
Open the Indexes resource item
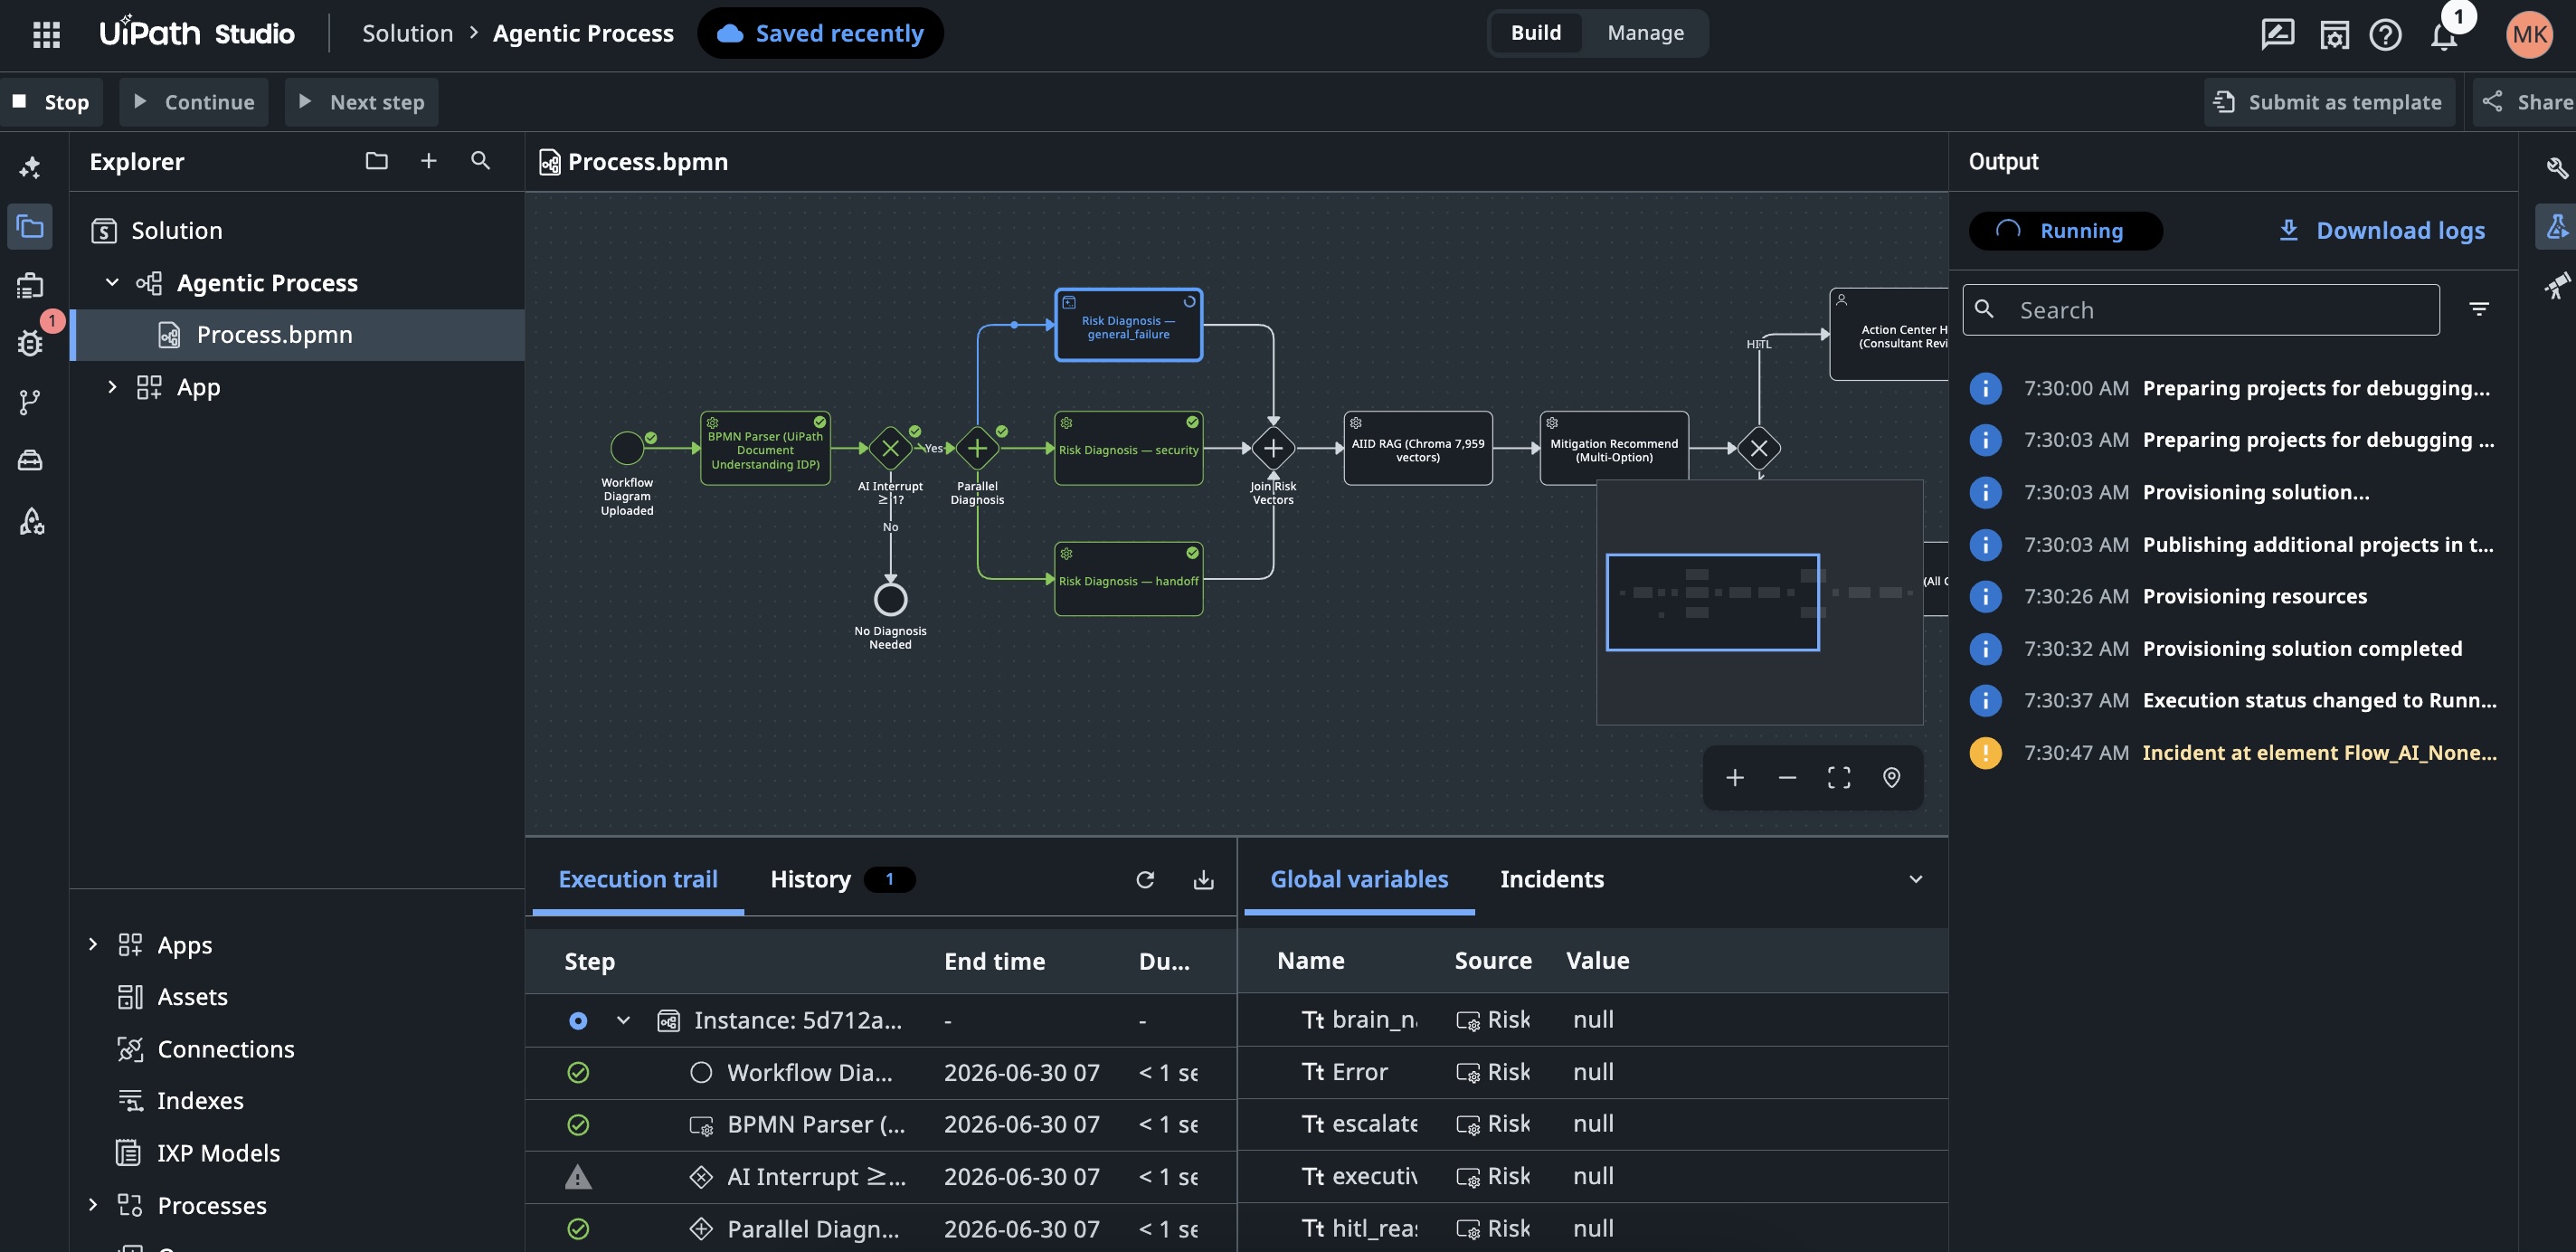(200, 1101)
